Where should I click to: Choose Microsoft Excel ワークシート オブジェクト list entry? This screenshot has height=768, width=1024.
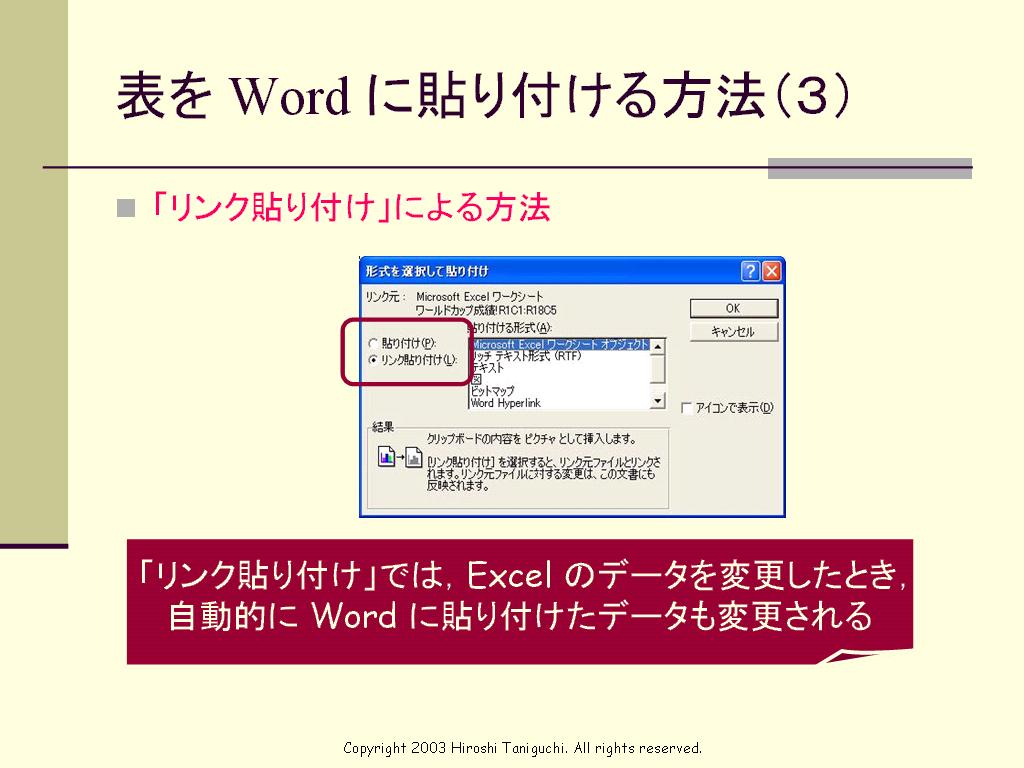560,344
